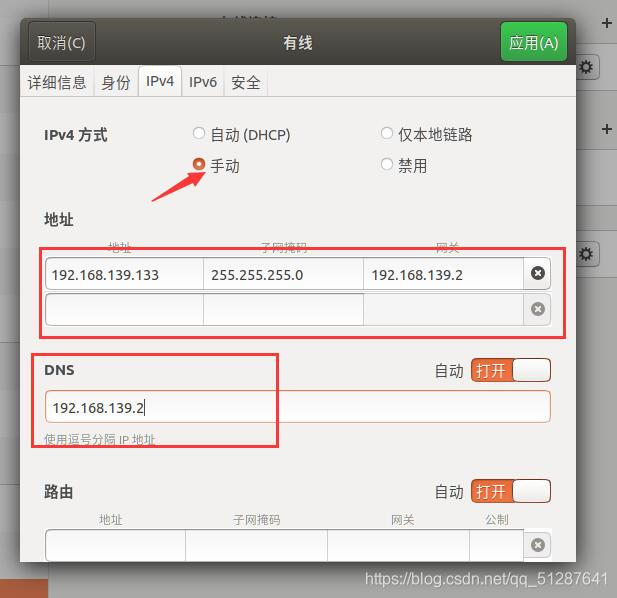The image size is (617, 598).
Task: Choose 仅本地链路 radio option
Action: coord(427,134)
